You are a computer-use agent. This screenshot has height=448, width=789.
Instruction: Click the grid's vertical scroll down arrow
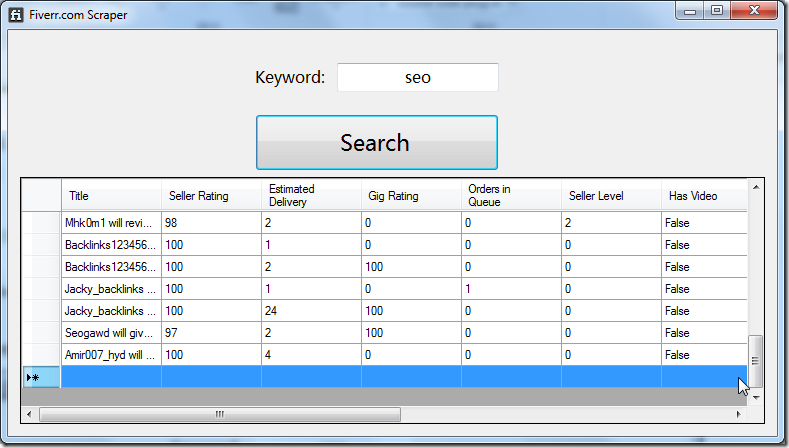pos(756,398)
